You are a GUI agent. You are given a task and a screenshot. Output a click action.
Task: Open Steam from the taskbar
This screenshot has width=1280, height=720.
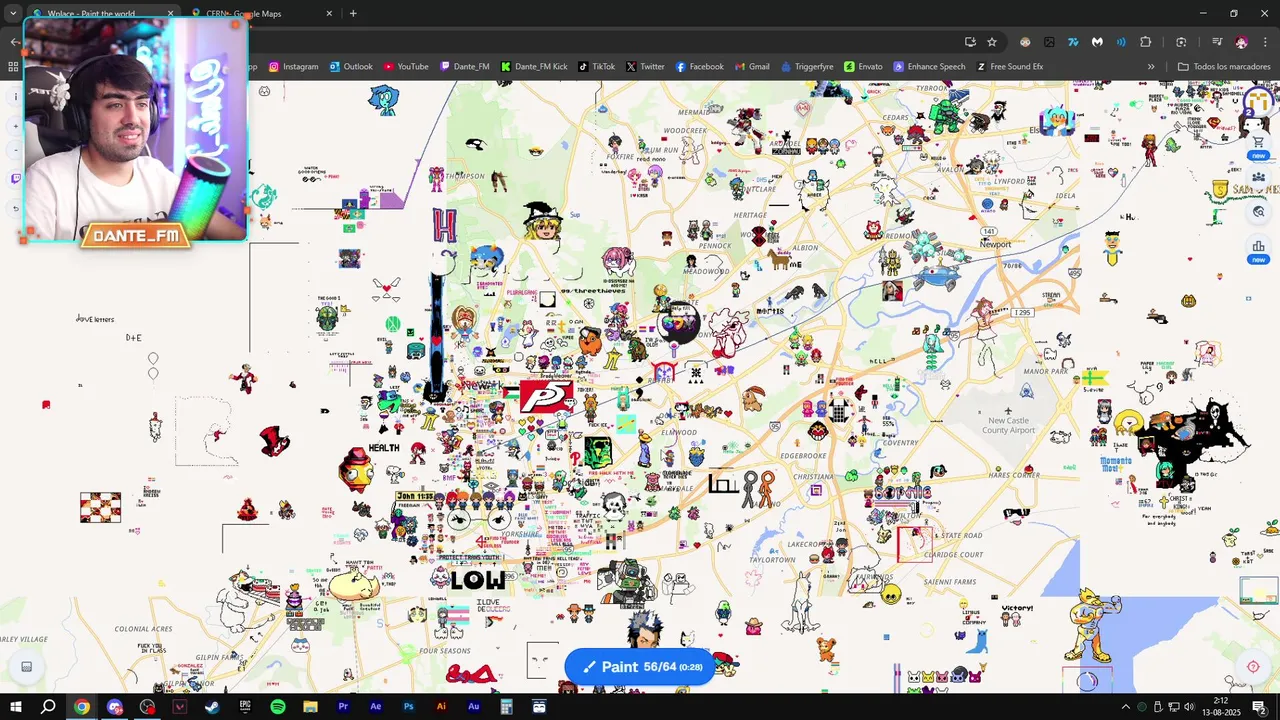tap(212, 707)
